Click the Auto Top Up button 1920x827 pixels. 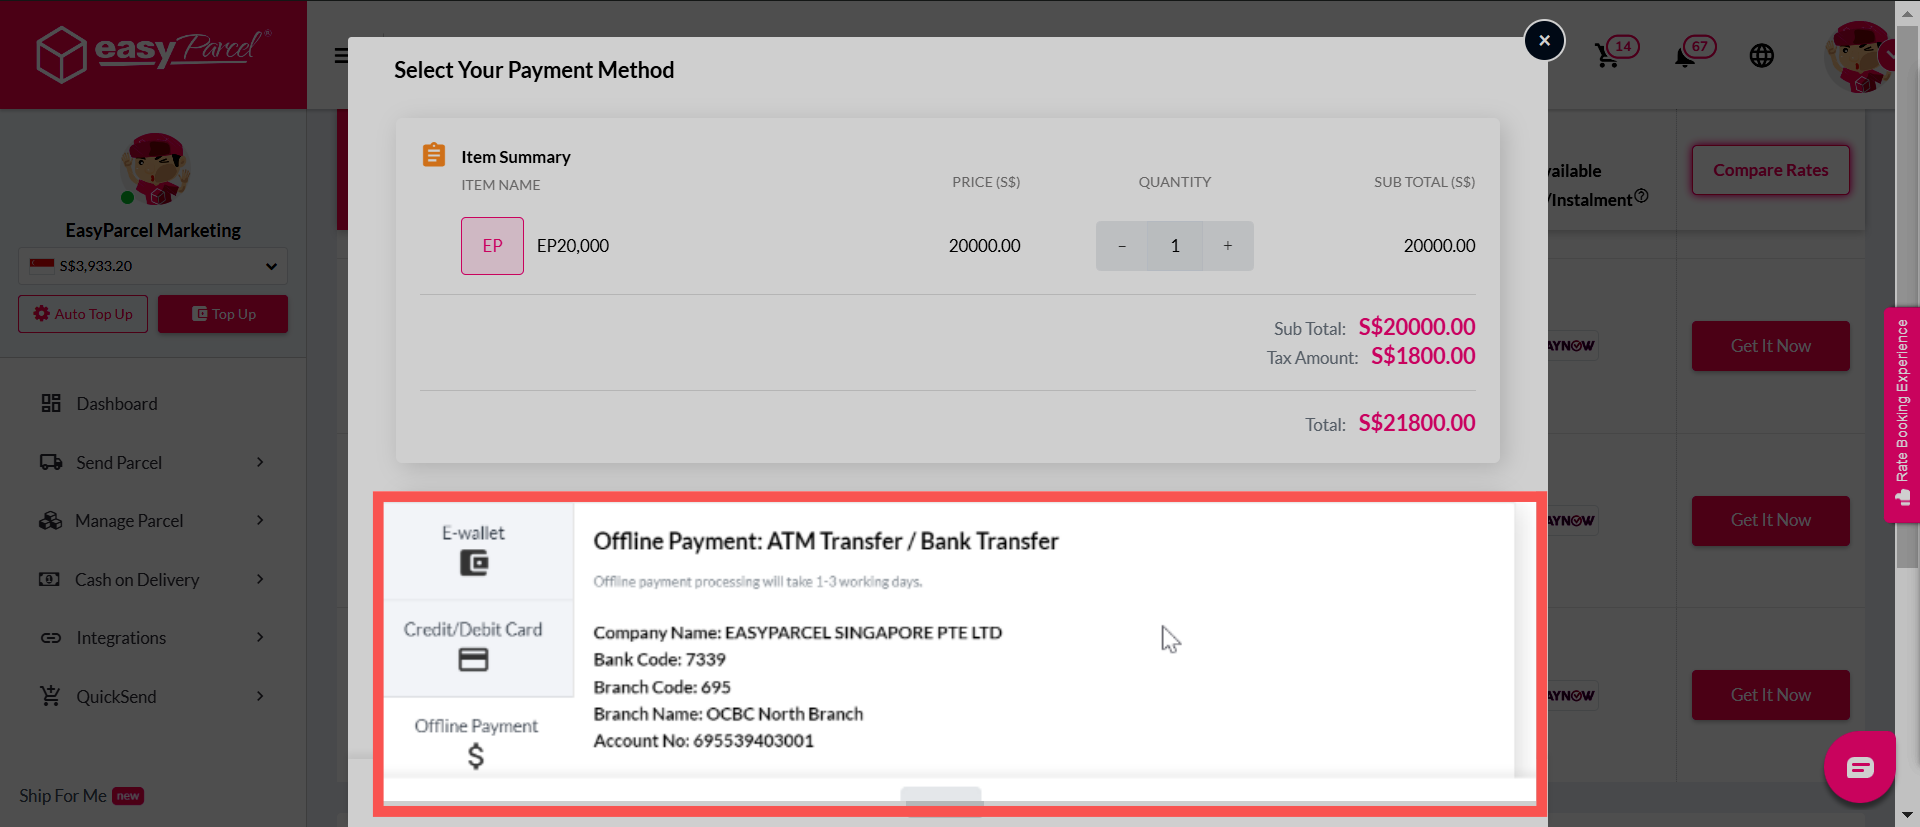[83, 314]
